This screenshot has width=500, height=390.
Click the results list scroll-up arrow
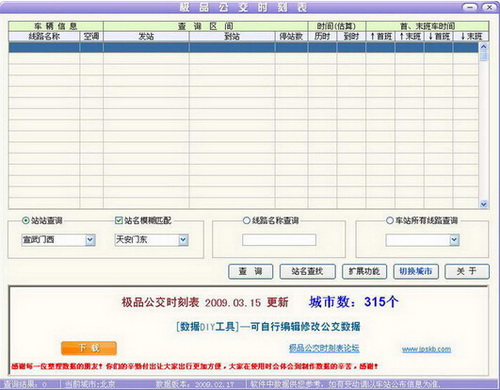click(484, 47)
